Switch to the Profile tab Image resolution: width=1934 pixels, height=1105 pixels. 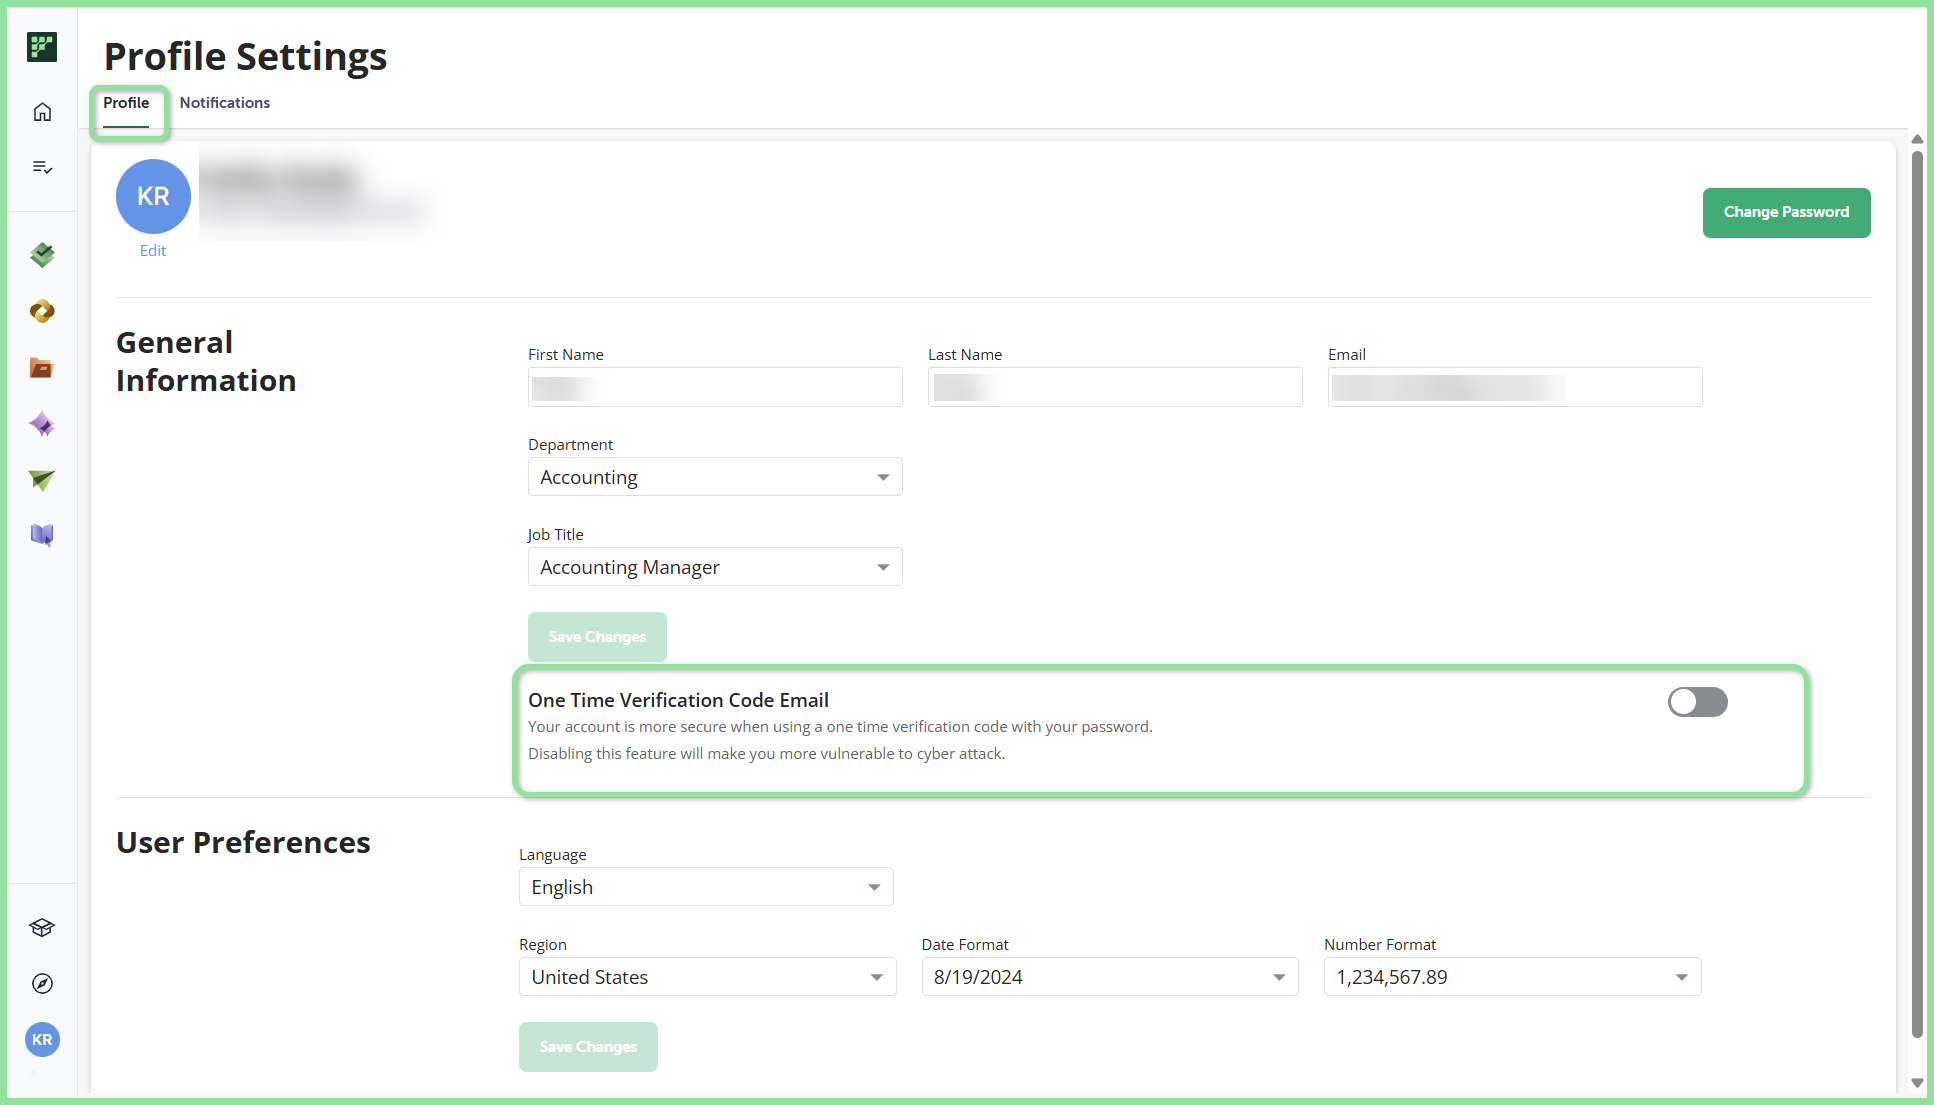pos(126,103)
